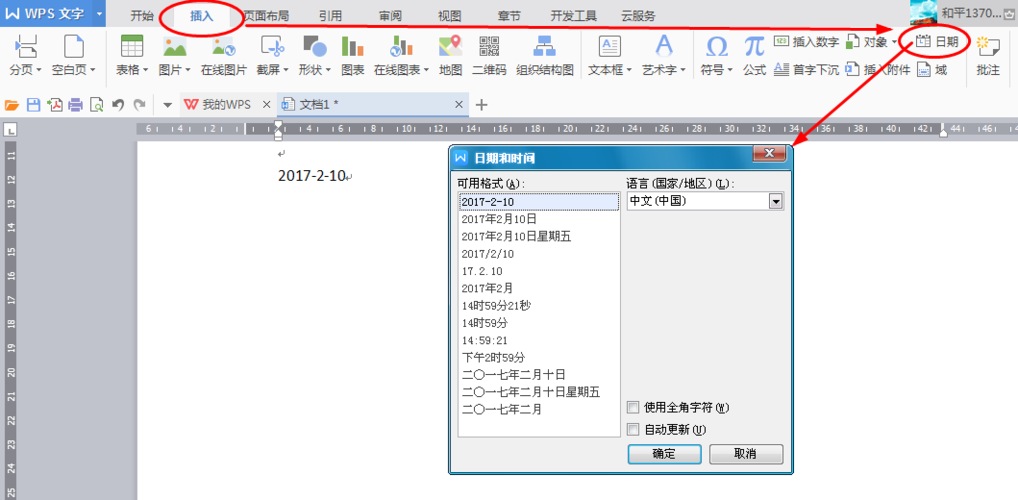Insert an organization chart
1018x500 pixels.
544,46
